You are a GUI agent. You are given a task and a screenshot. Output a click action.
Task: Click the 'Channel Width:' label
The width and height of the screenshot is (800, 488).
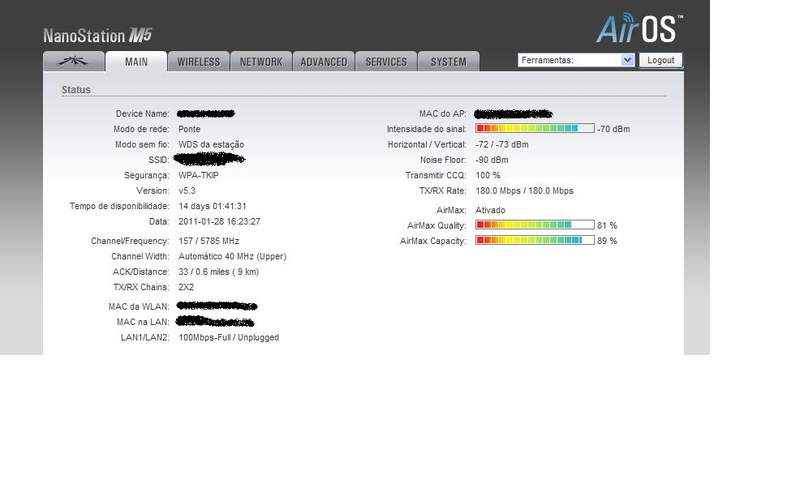(140, 256)
